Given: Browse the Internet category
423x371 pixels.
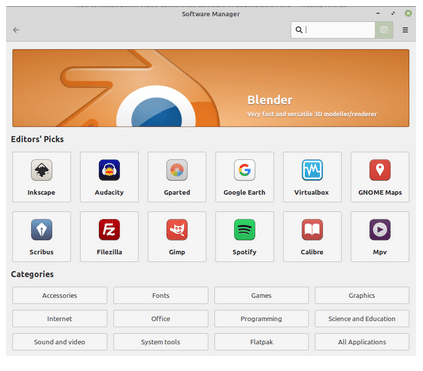Looking at the screenshot, I should (60, 319).
